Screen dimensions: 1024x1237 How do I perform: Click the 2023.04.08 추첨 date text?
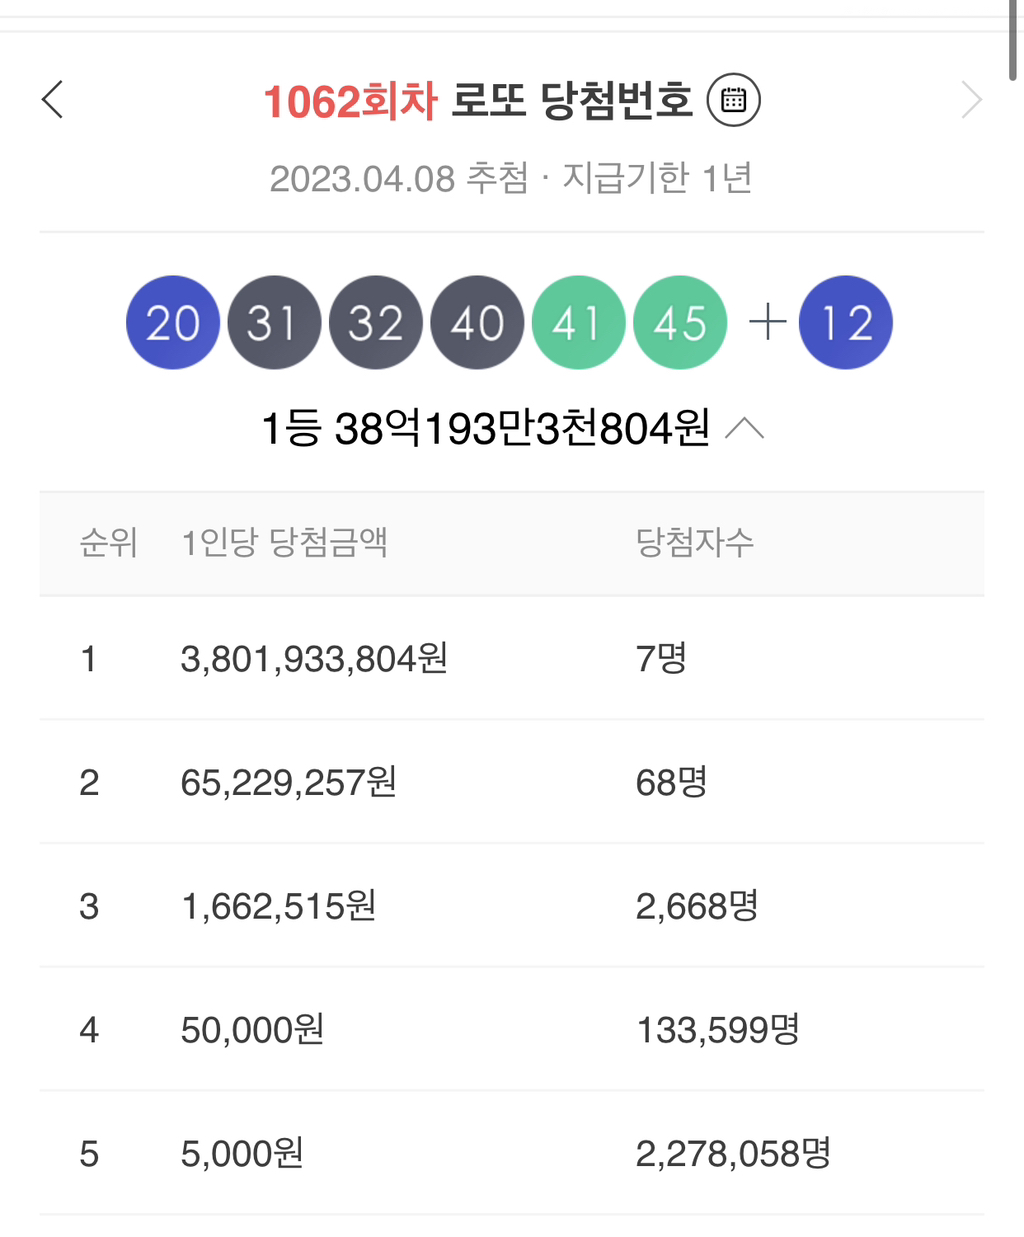tap(398, 178)
